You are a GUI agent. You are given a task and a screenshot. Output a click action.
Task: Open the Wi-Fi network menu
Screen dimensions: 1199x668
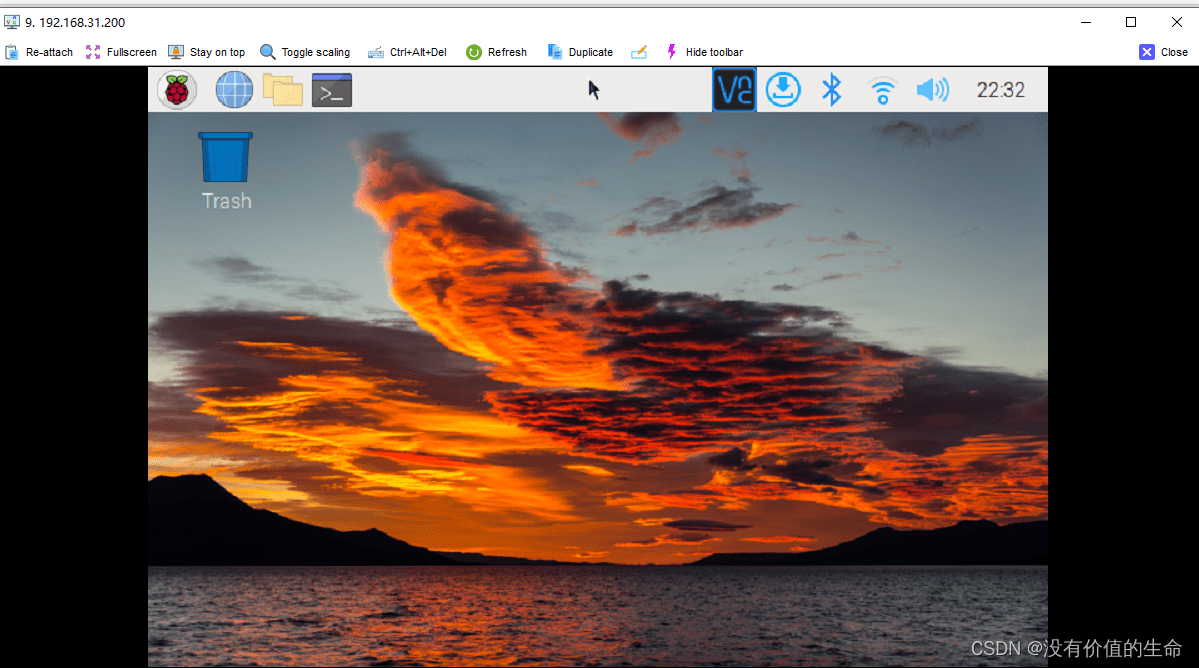(x=882, y=91)
